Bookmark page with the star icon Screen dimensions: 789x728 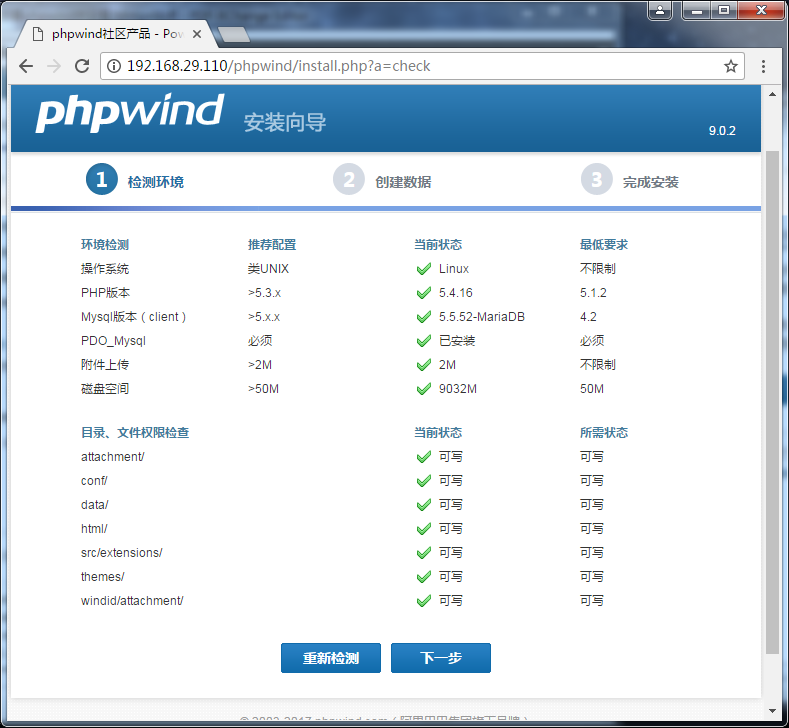[731, 66]
